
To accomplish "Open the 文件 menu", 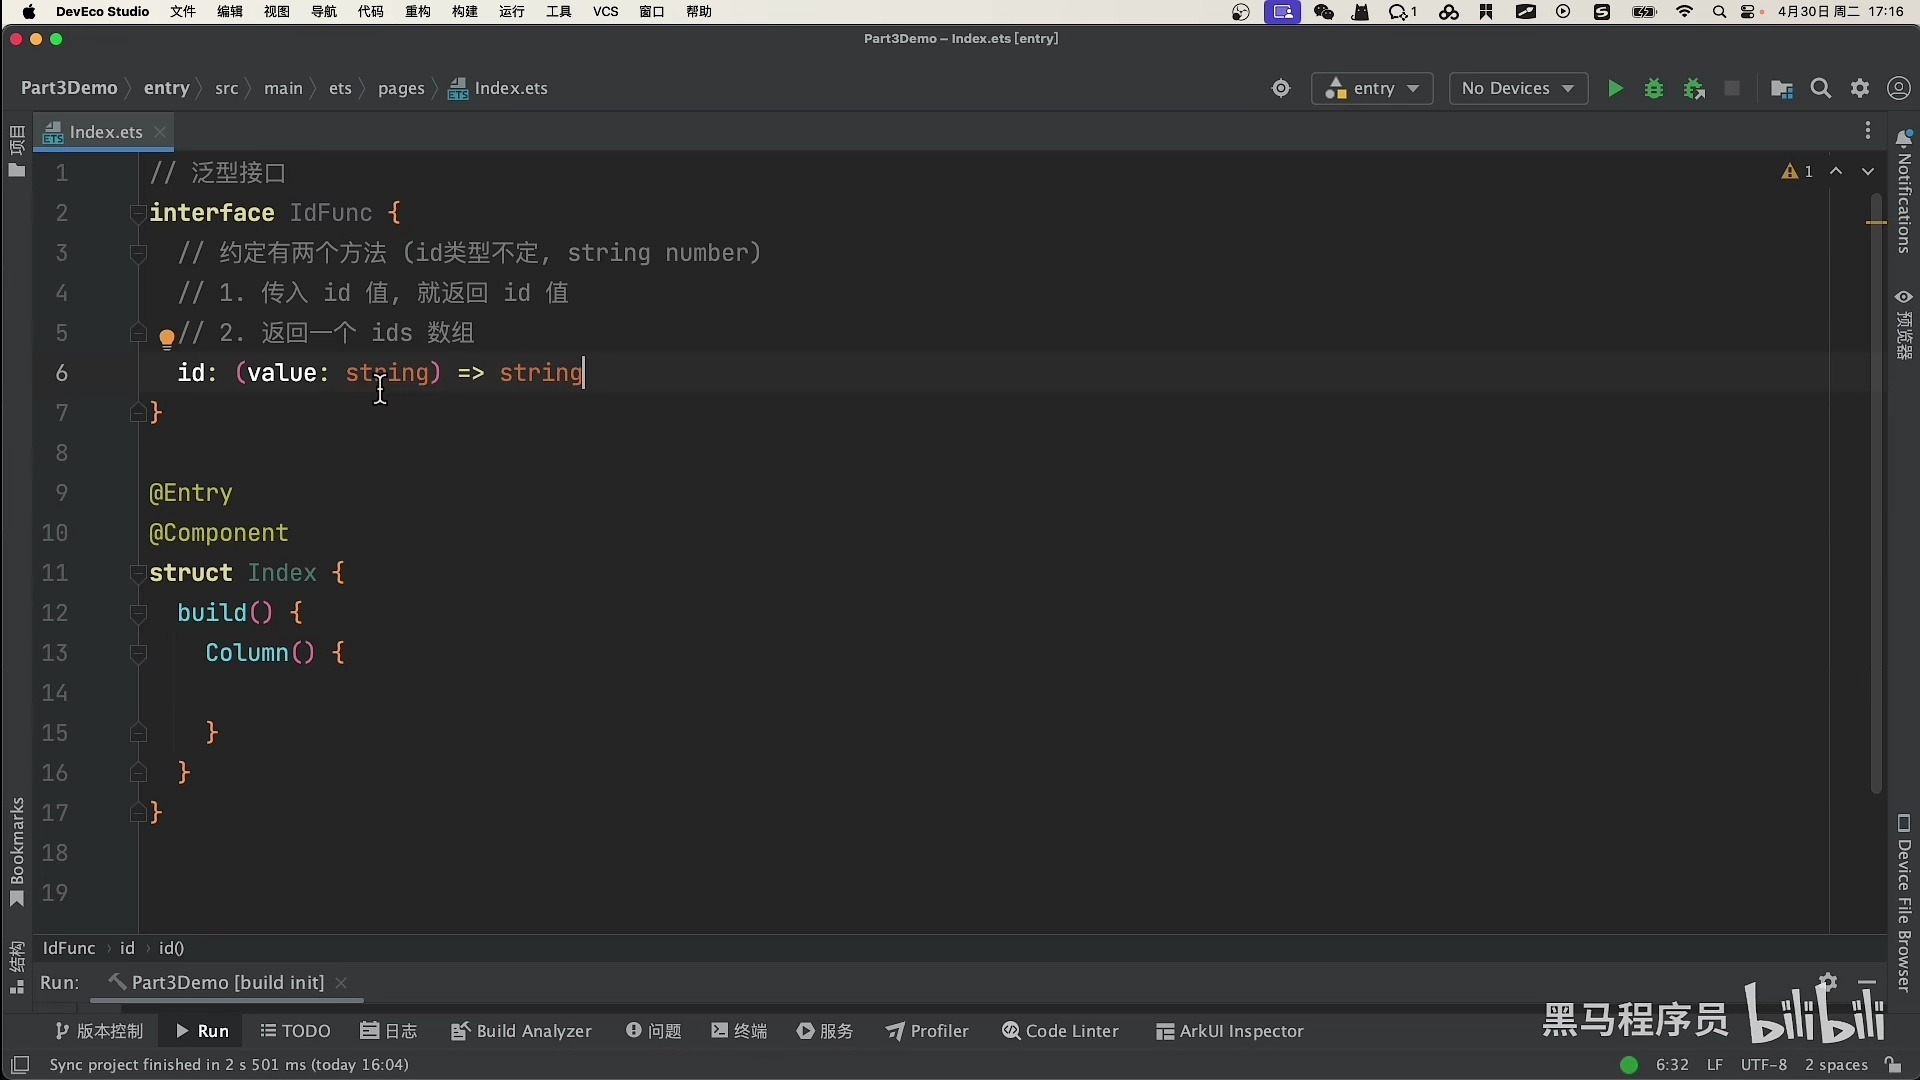I will (x=183, y=12).
